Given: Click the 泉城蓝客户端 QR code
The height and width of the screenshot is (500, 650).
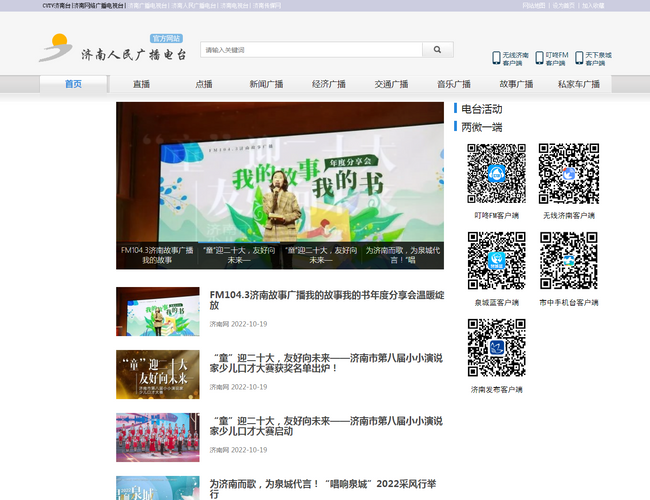Looking at the screenshot, I should point(496,261).
